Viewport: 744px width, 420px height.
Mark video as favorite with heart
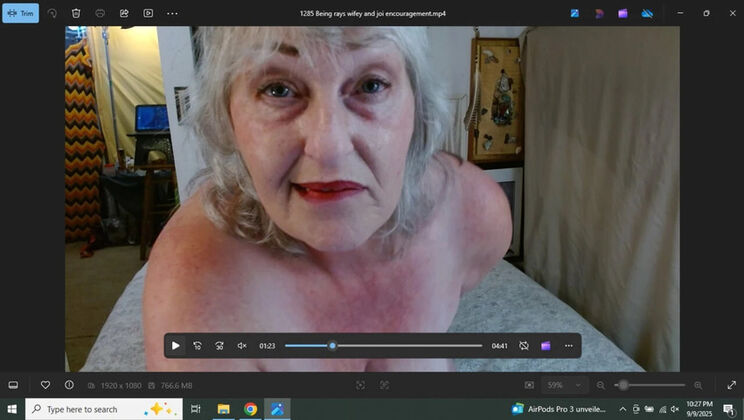pyautogui.click(x=45, y=385)
